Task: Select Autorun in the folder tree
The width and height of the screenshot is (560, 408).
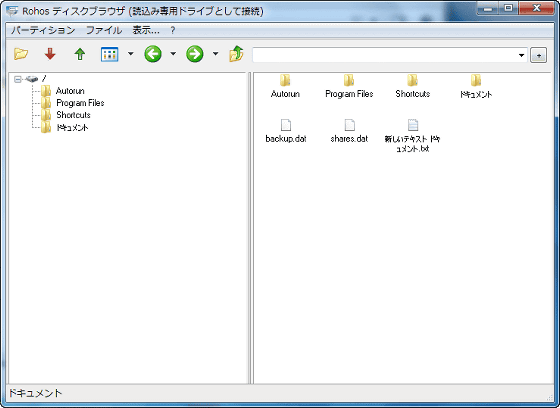Action: [70, 91]
